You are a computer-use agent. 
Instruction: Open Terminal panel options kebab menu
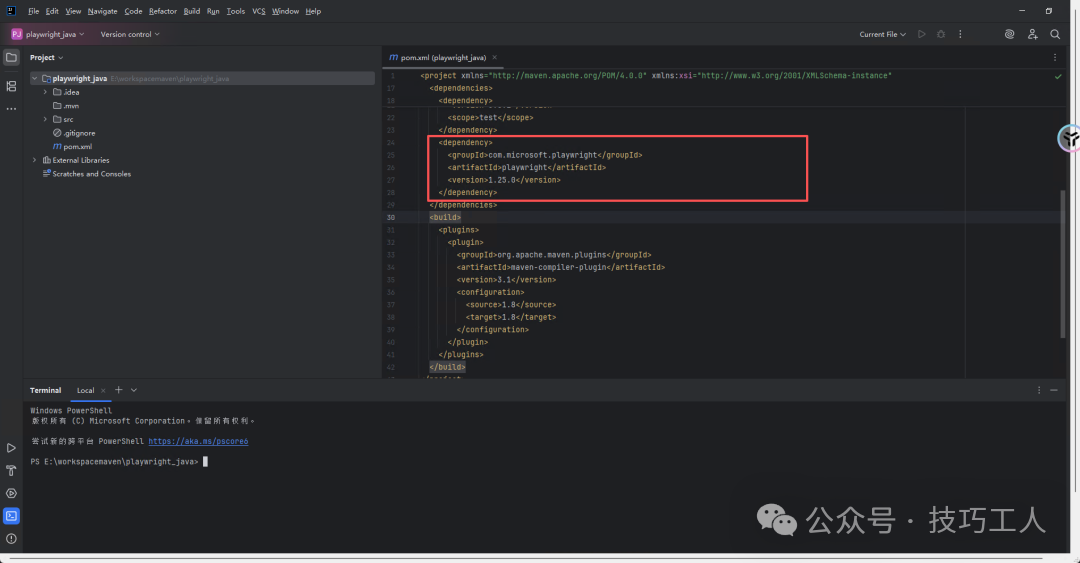(1039, 390)
